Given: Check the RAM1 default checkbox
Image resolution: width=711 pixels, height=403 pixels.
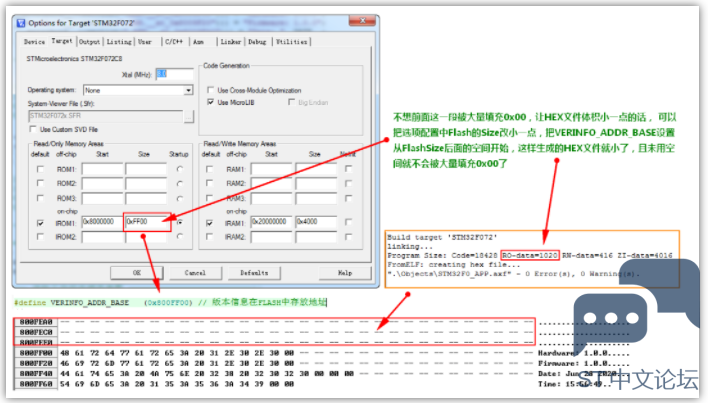Looking at the screenshot, I should click(209, 169).
